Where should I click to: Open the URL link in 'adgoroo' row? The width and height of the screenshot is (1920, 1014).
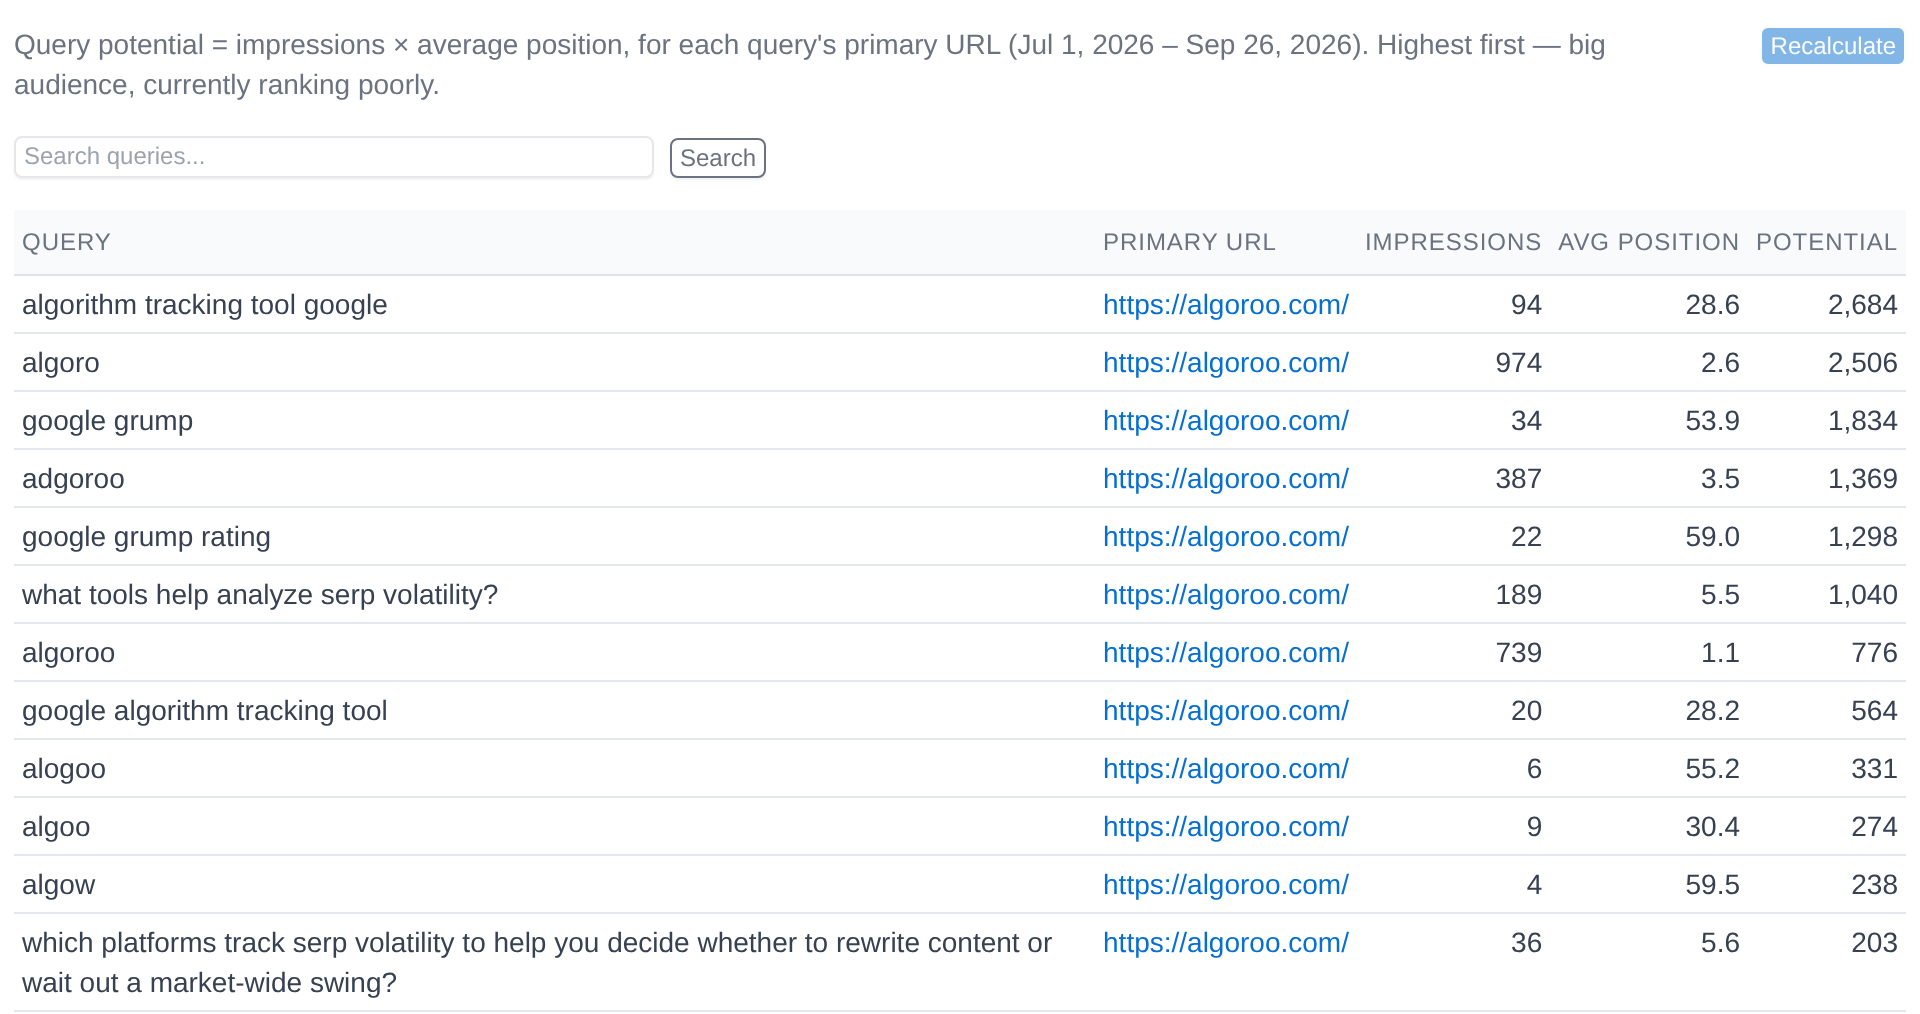1225,479
